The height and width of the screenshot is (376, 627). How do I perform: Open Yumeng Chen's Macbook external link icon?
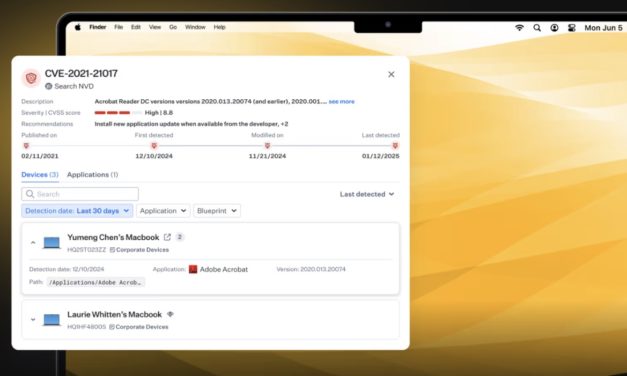pos(167,237)
